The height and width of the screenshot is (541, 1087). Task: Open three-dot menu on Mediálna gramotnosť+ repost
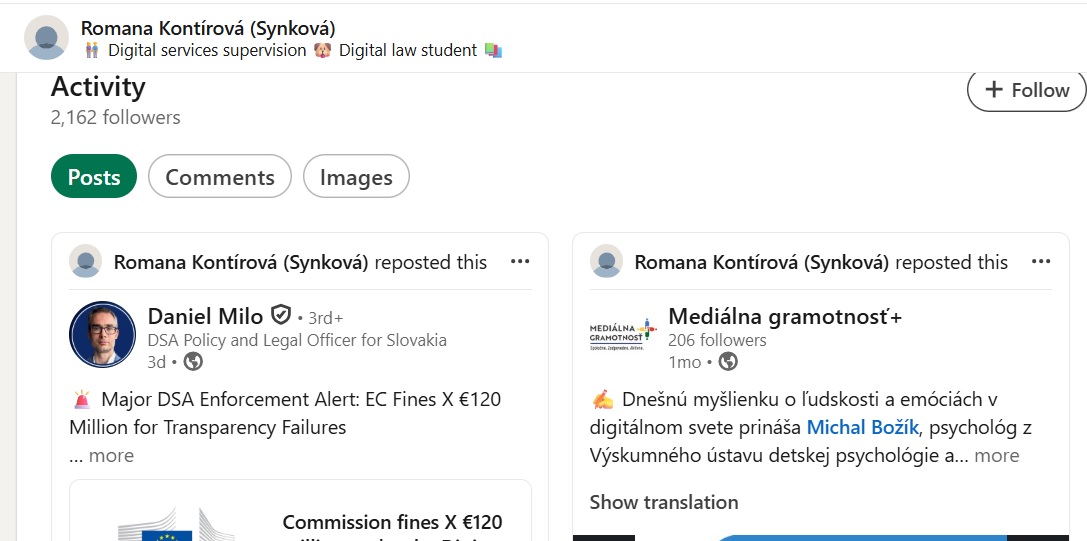click(x=1041, y=262)
